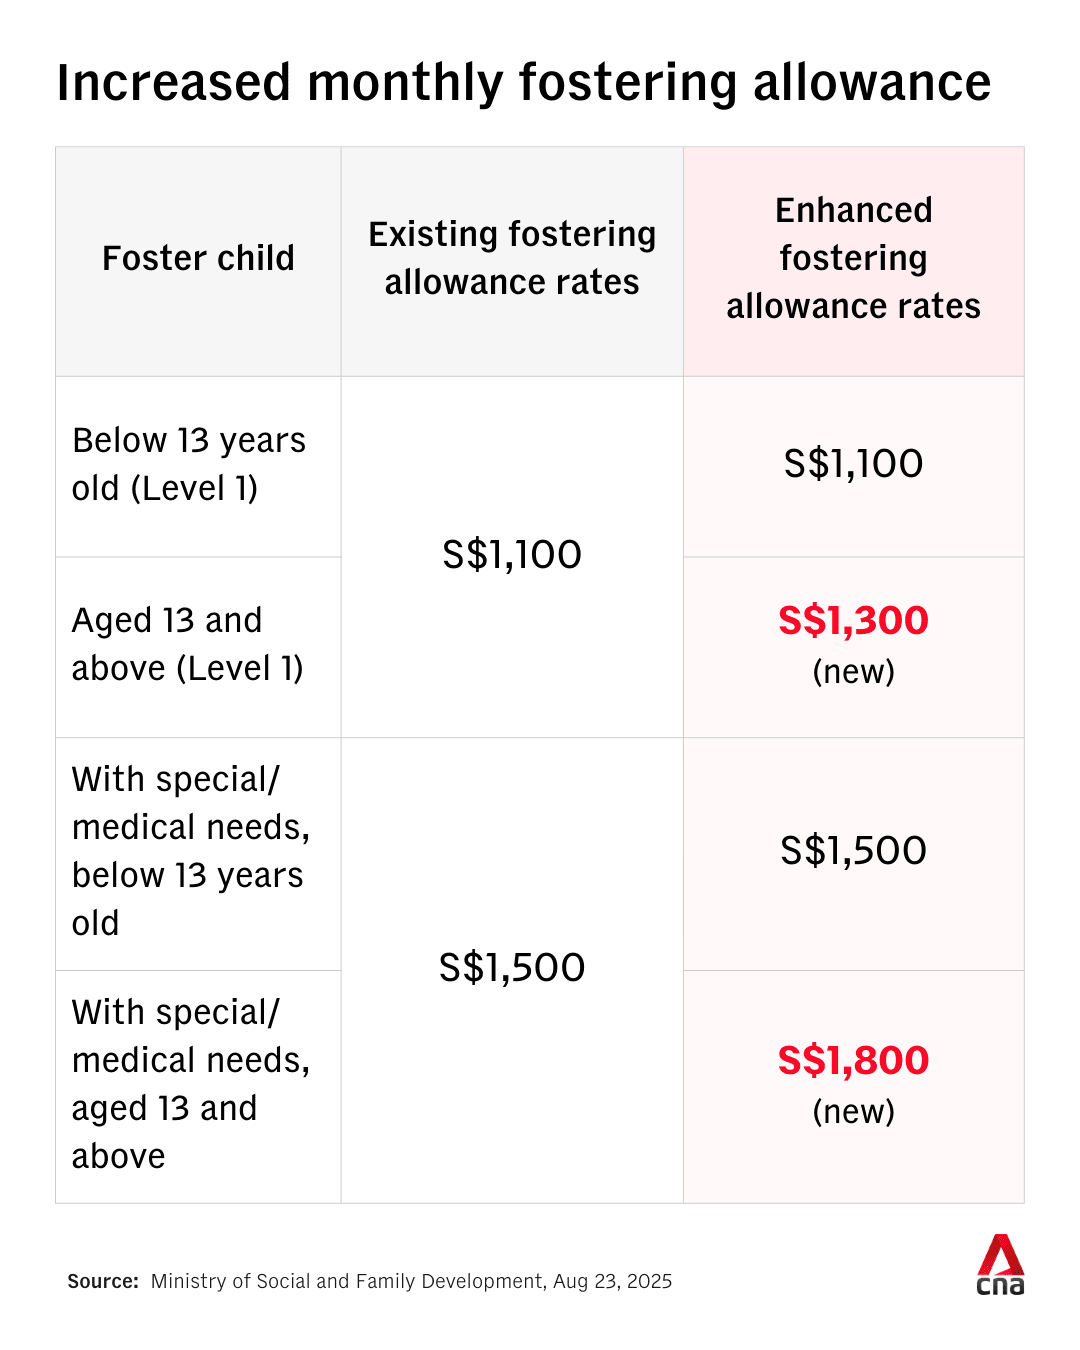
Task: Select the 'Existing fostering allowance rates' header
Action: point(512,258)
